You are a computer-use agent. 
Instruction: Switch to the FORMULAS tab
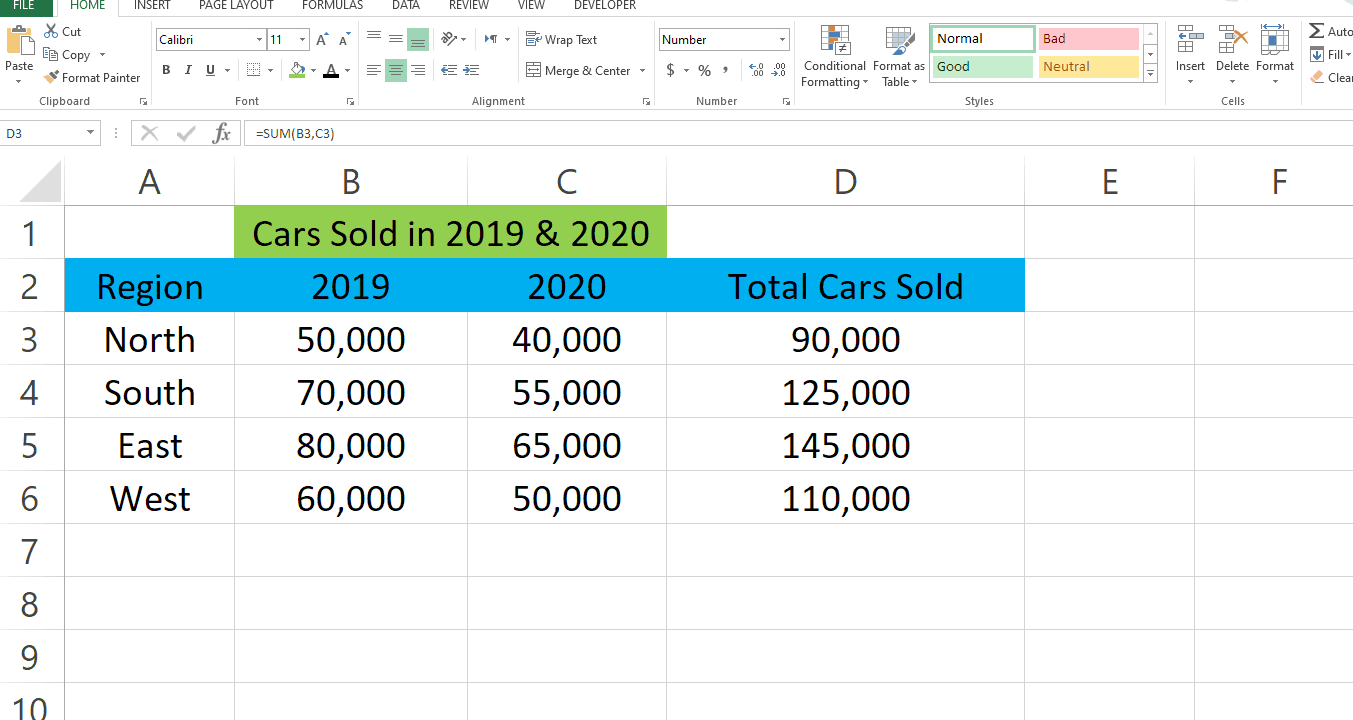[x=332, y=6]
